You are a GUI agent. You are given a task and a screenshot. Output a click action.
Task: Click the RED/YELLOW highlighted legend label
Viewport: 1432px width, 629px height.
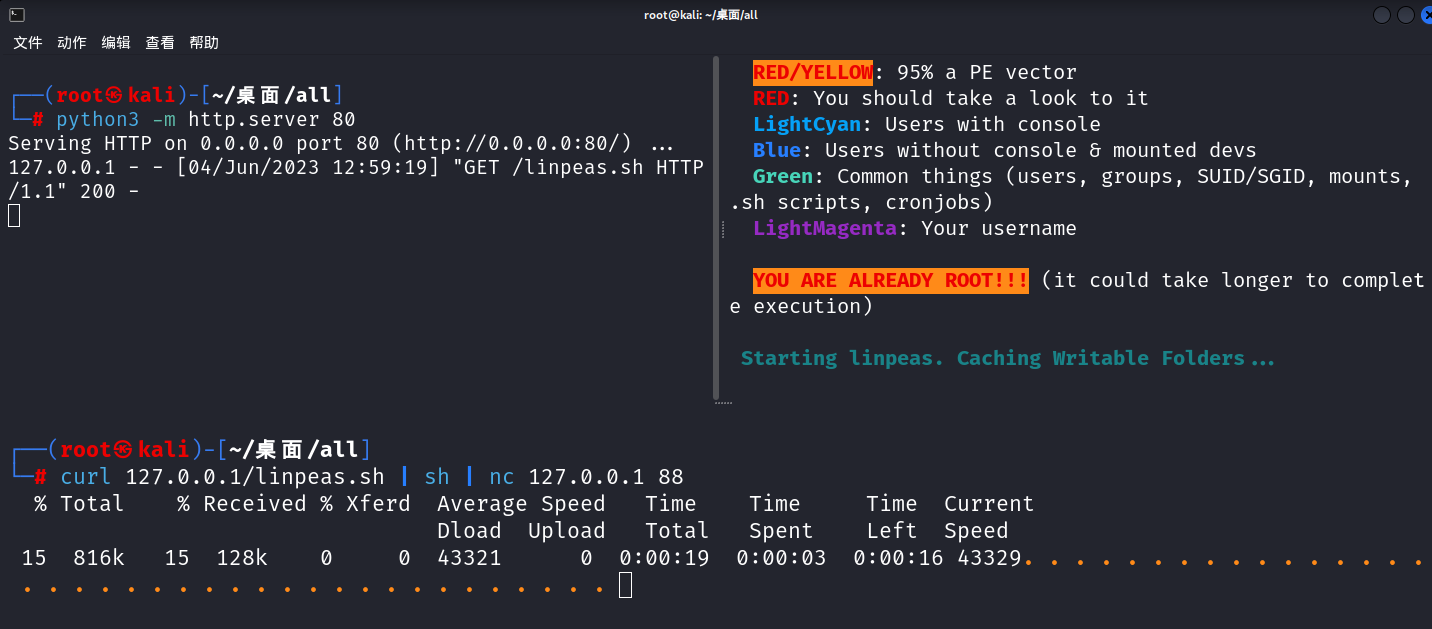click(813, 72)
